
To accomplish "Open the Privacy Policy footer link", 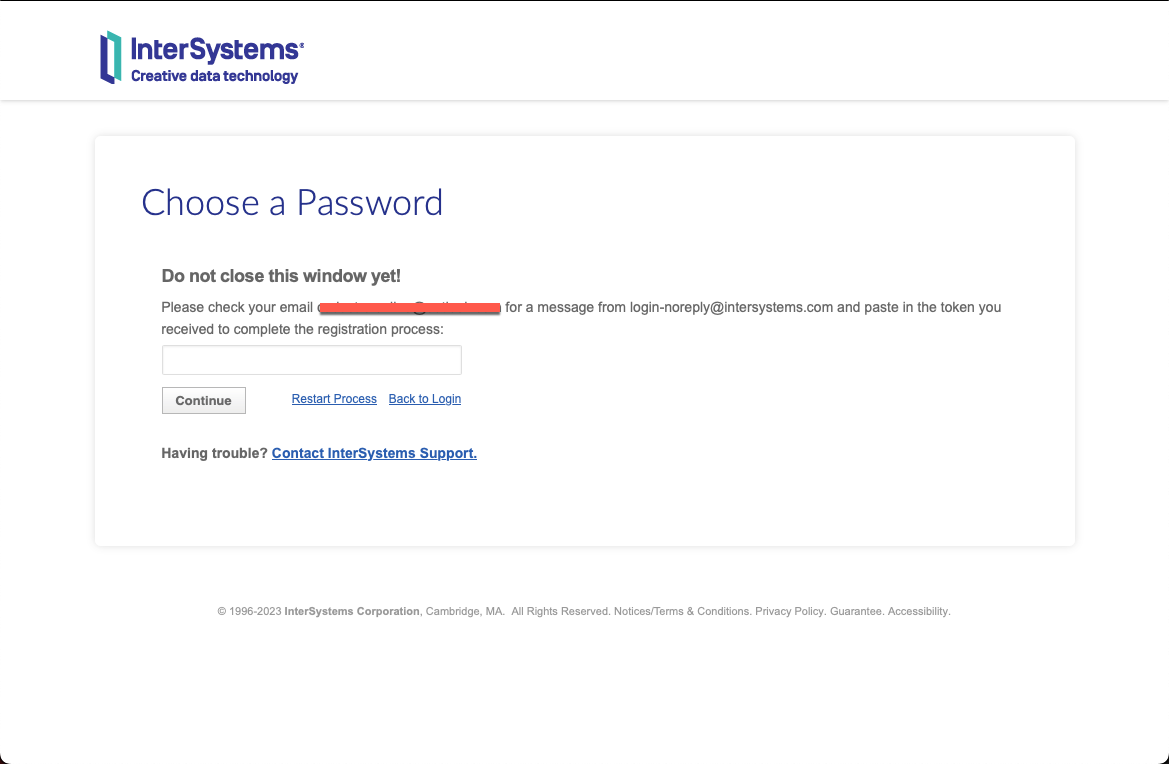I will [x=789, y=611].
